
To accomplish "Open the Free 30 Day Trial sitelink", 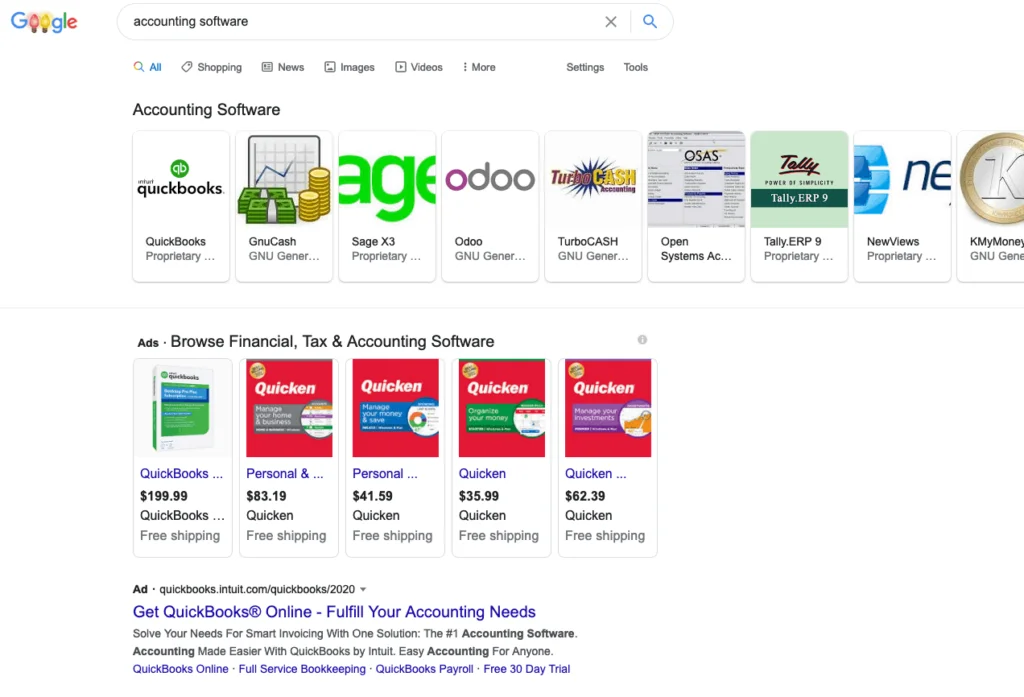I will click(527, 669).
